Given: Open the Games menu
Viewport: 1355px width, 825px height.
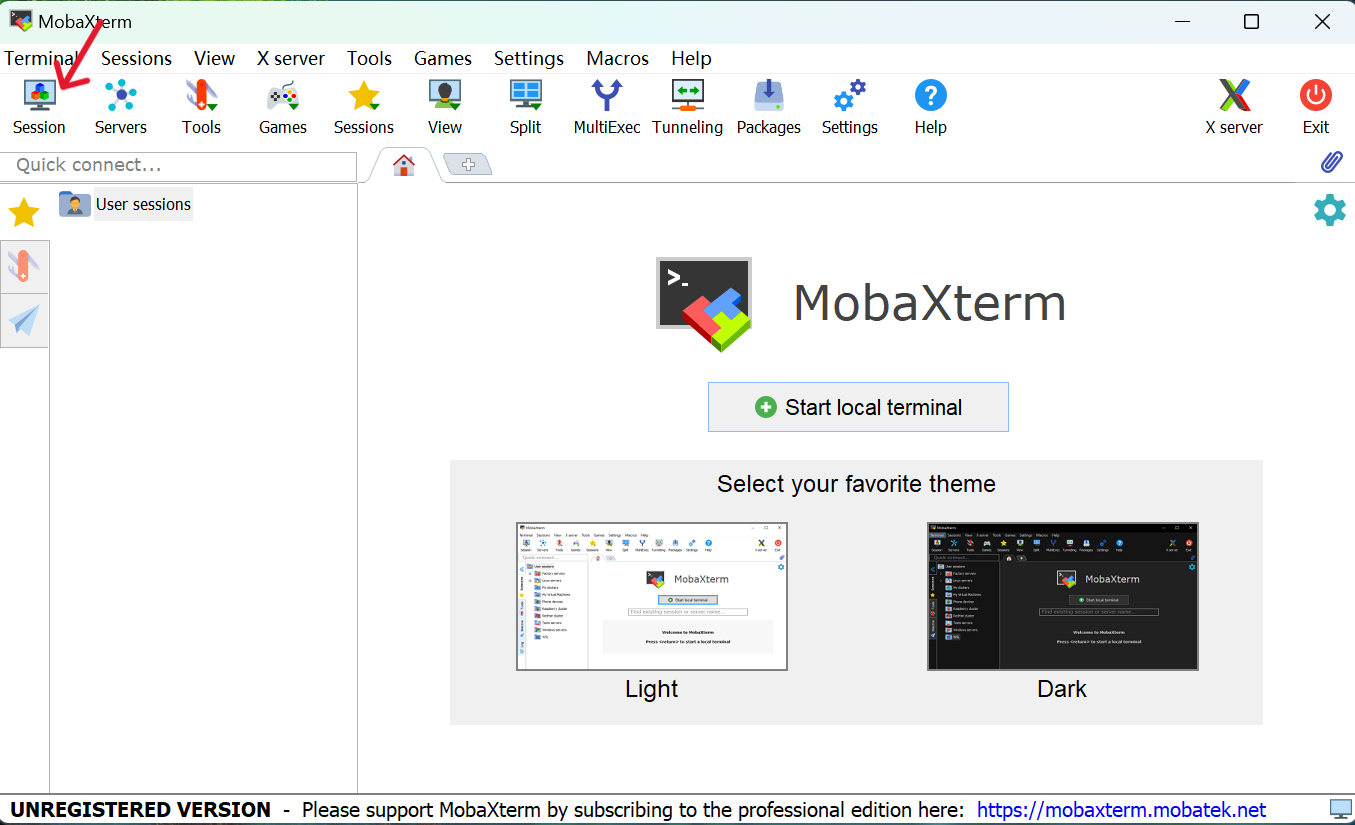Looking at the screenshot, I should [443, 58].
